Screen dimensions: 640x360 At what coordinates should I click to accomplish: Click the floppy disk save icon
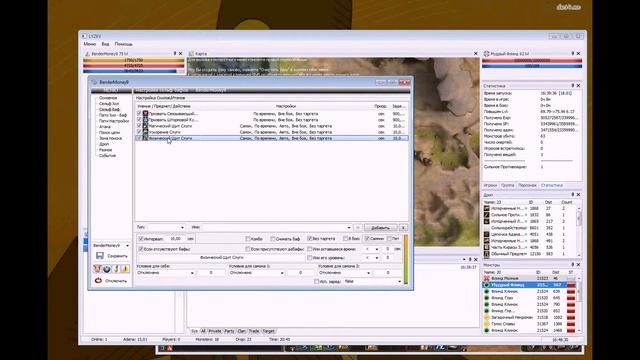(100, 256)
